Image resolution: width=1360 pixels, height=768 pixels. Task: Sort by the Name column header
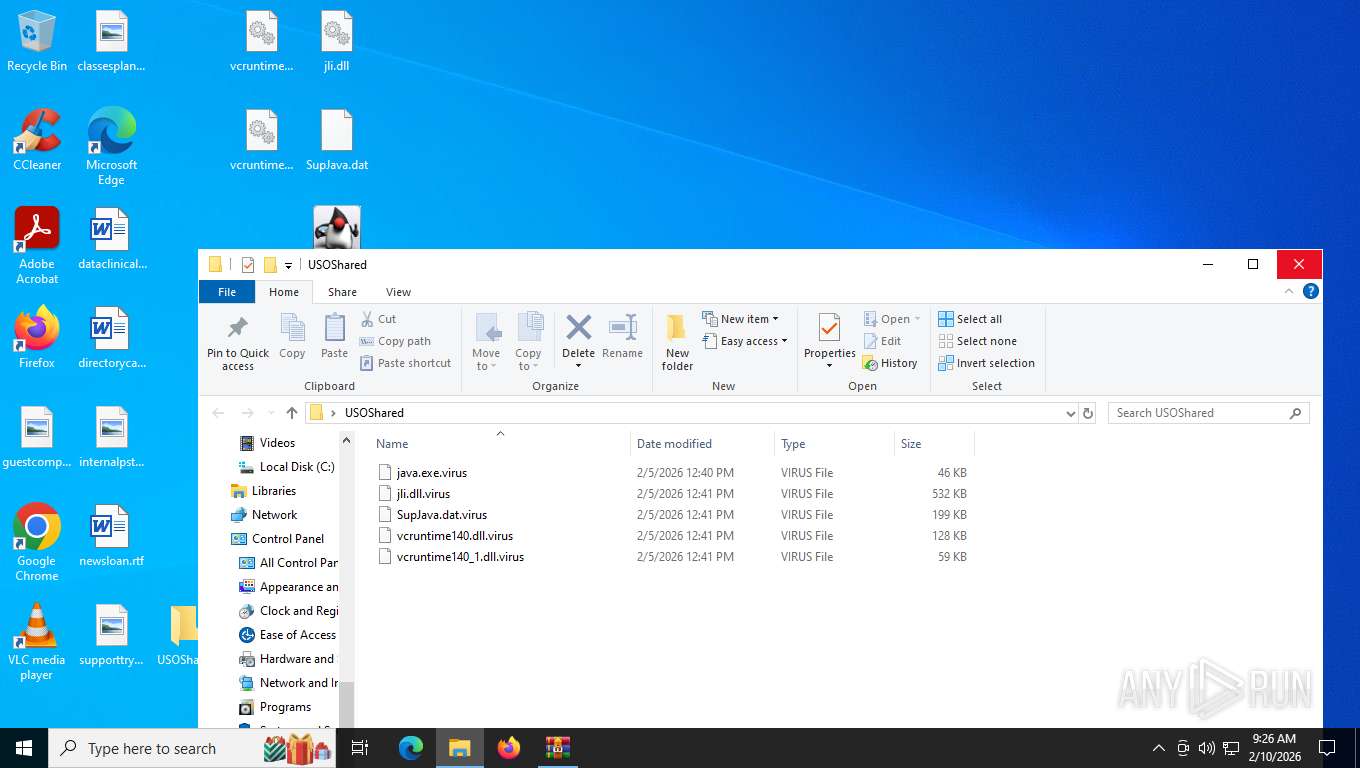pyautogui.click(x=500, y=443)
